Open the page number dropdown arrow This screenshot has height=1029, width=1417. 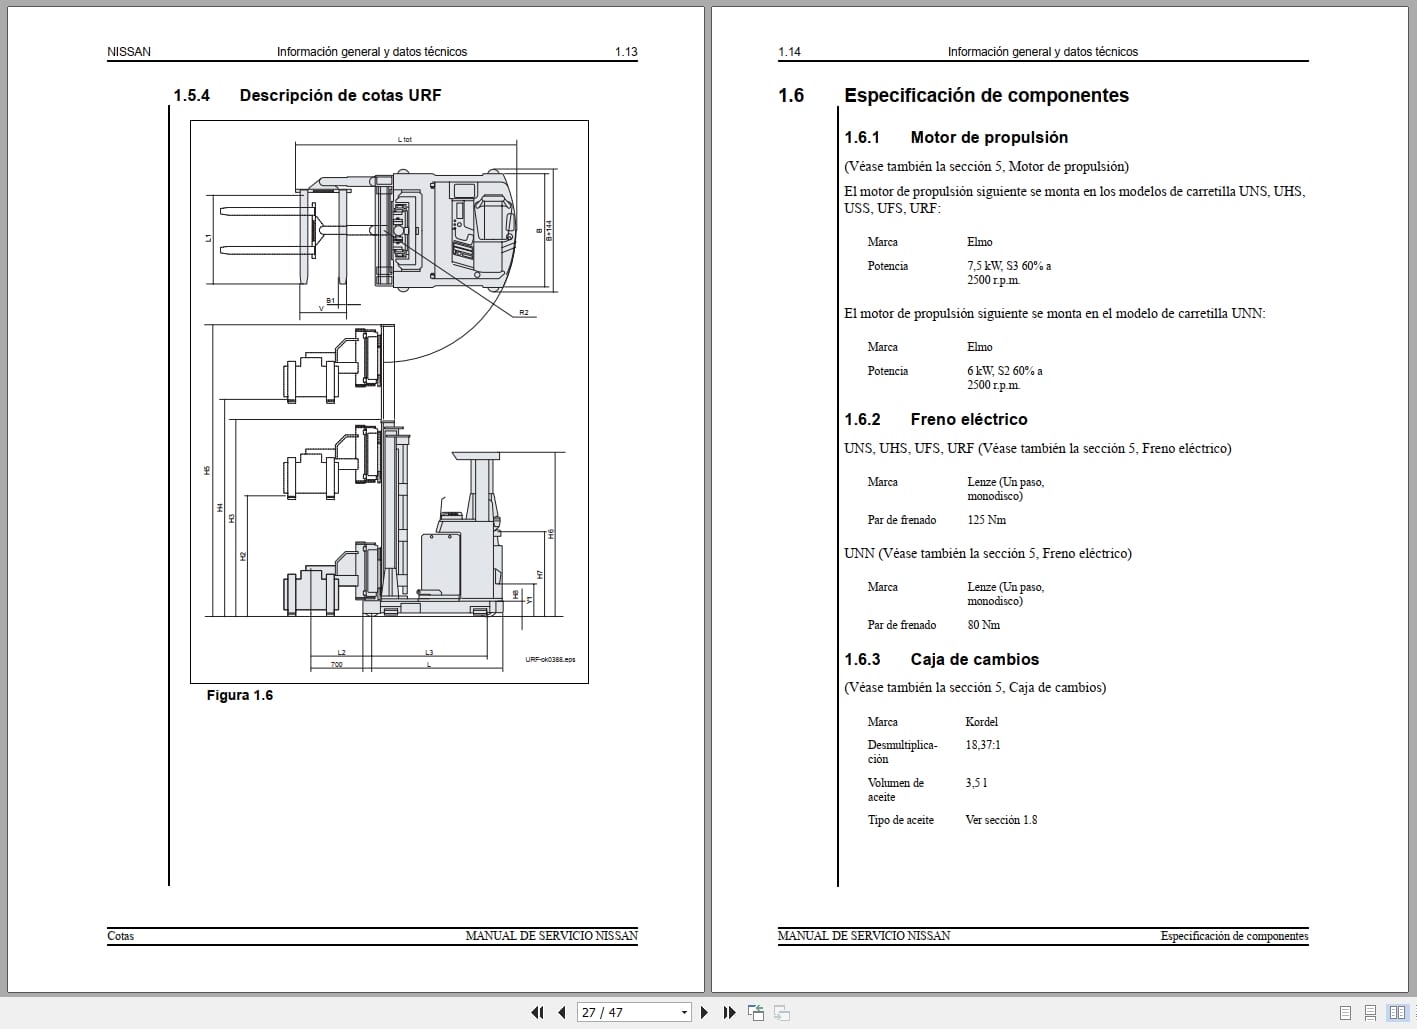coord(684,1012)
